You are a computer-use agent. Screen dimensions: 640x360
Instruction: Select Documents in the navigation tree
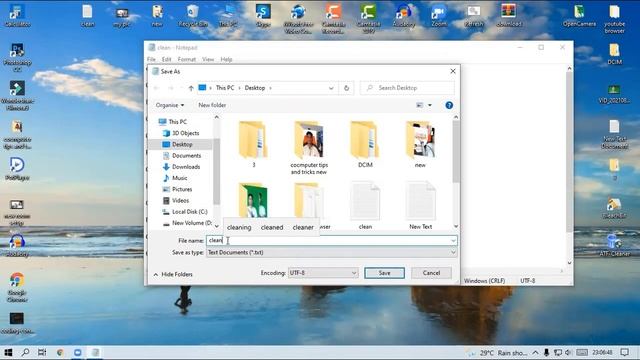[x=187, y=156]
